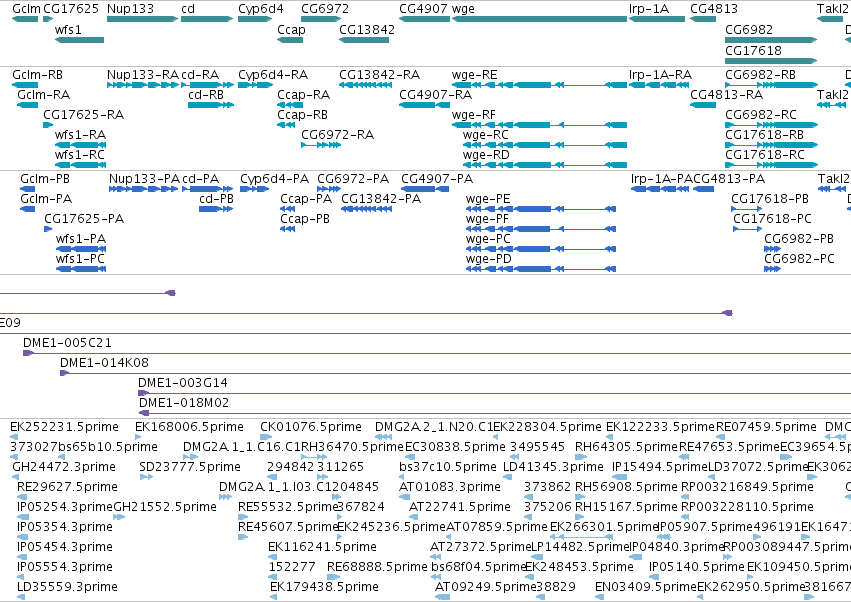Image resolution: width=851 pixels, height=602 pixels.
Task: Select the GH24472.3prime EST
Action: [17, 477]
